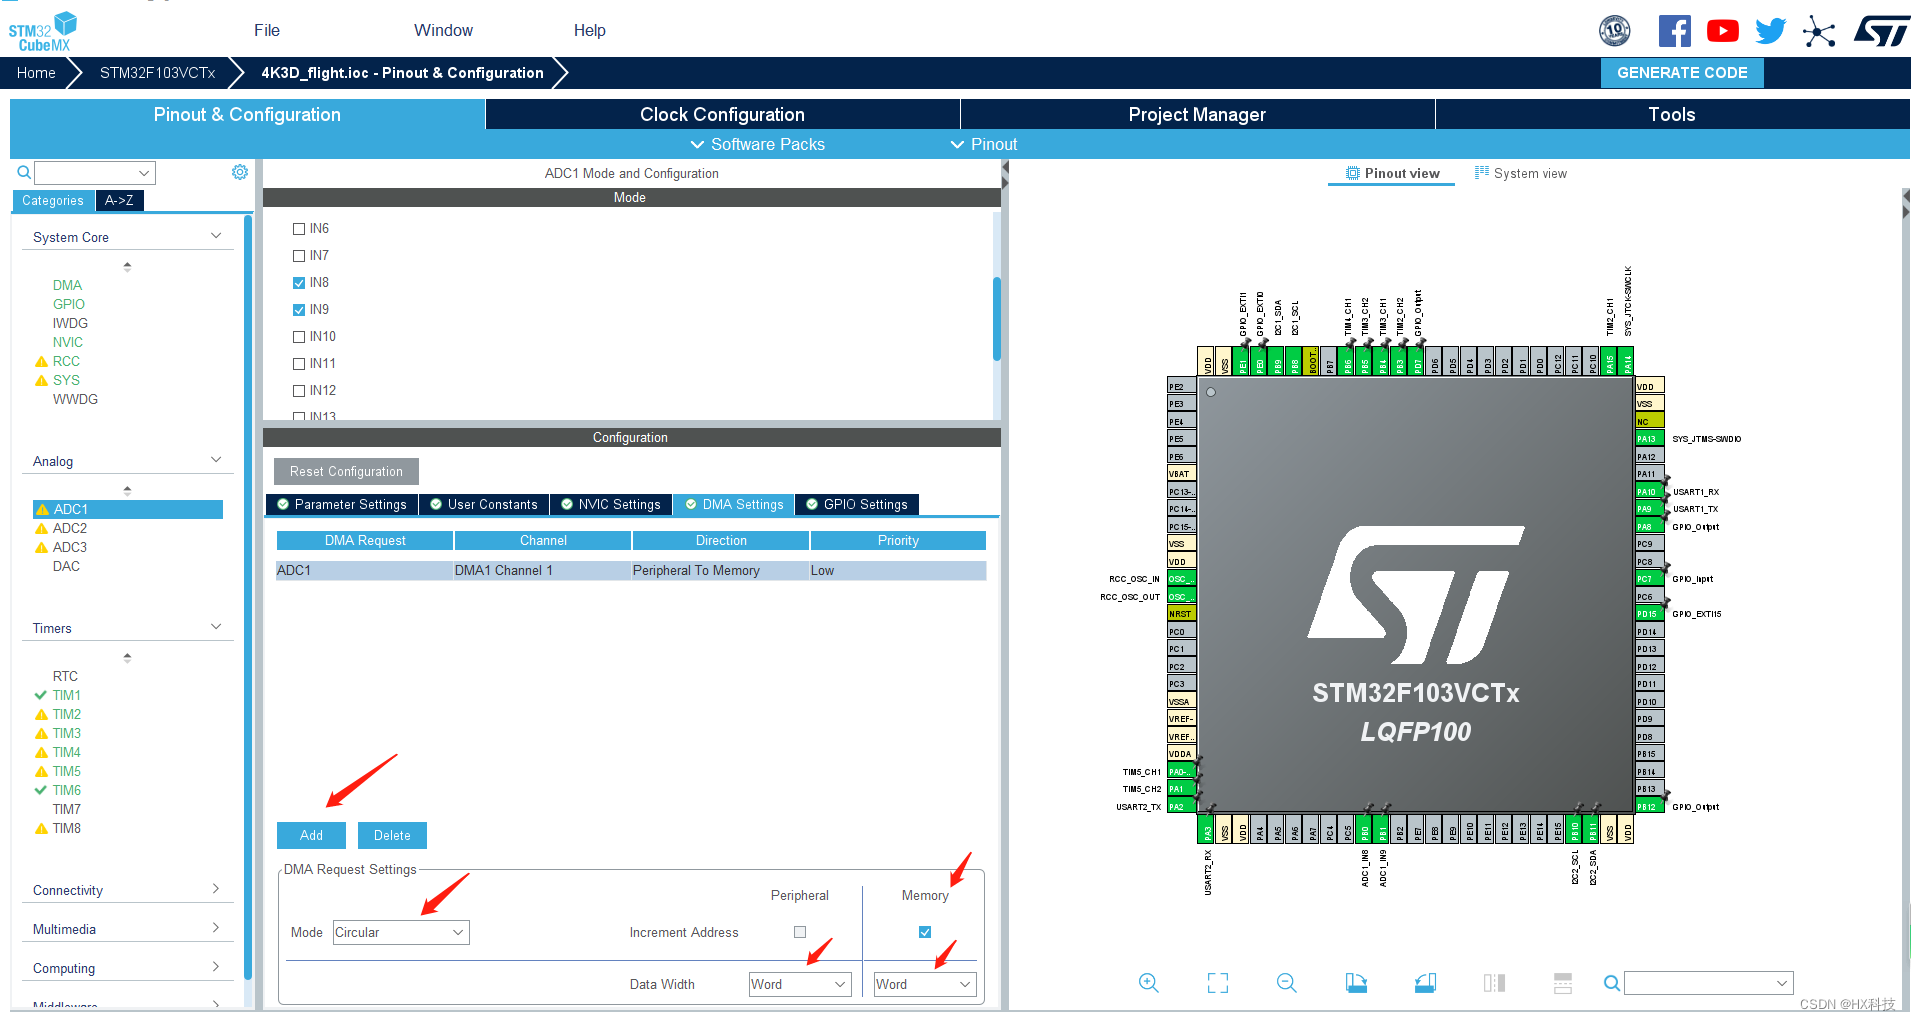
Task: Open the NVIC Settings tab
Action: click(611, 505)
